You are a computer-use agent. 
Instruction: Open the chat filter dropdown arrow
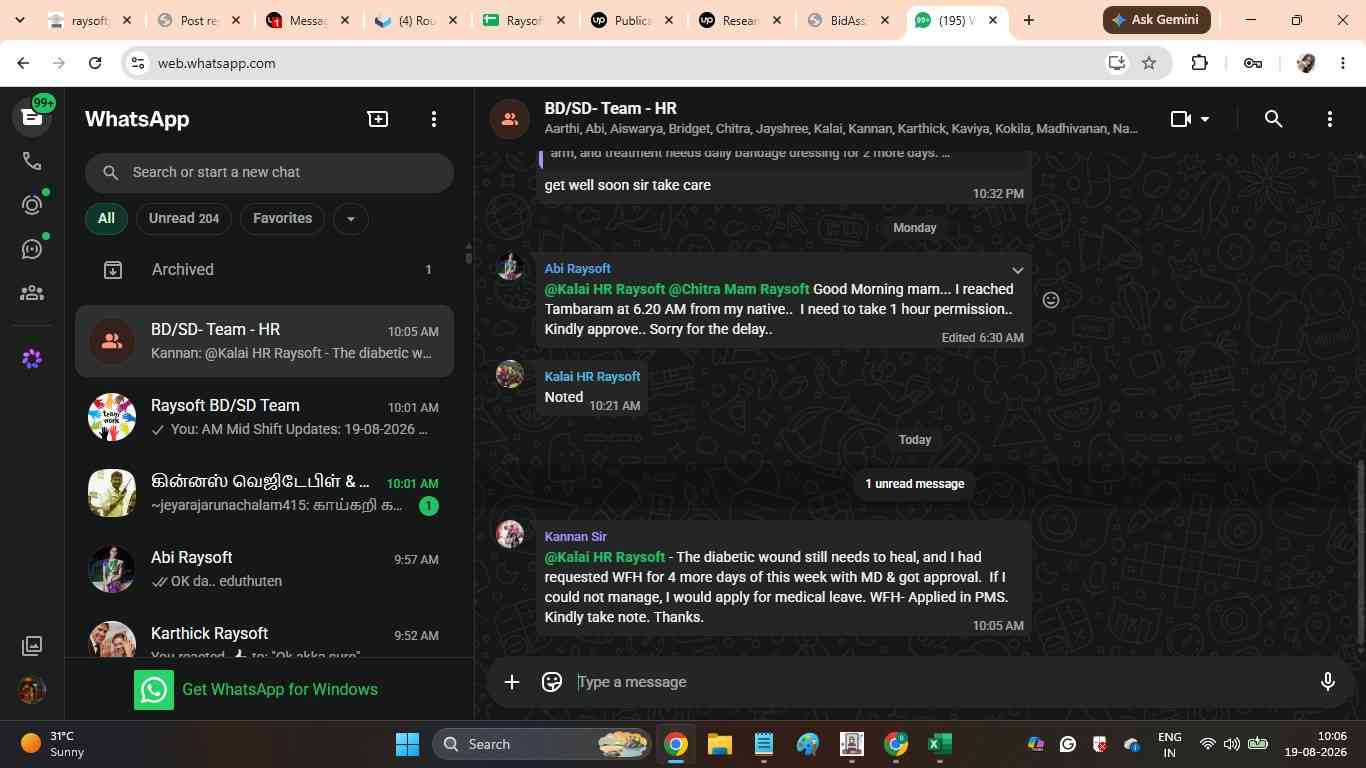click(350, 219)
